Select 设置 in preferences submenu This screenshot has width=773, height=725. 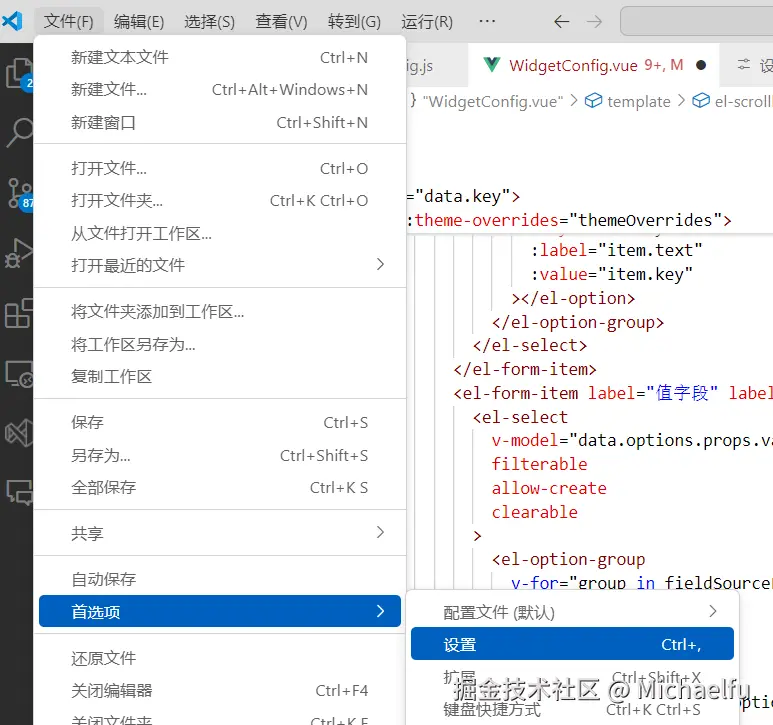tap(572, 644)
